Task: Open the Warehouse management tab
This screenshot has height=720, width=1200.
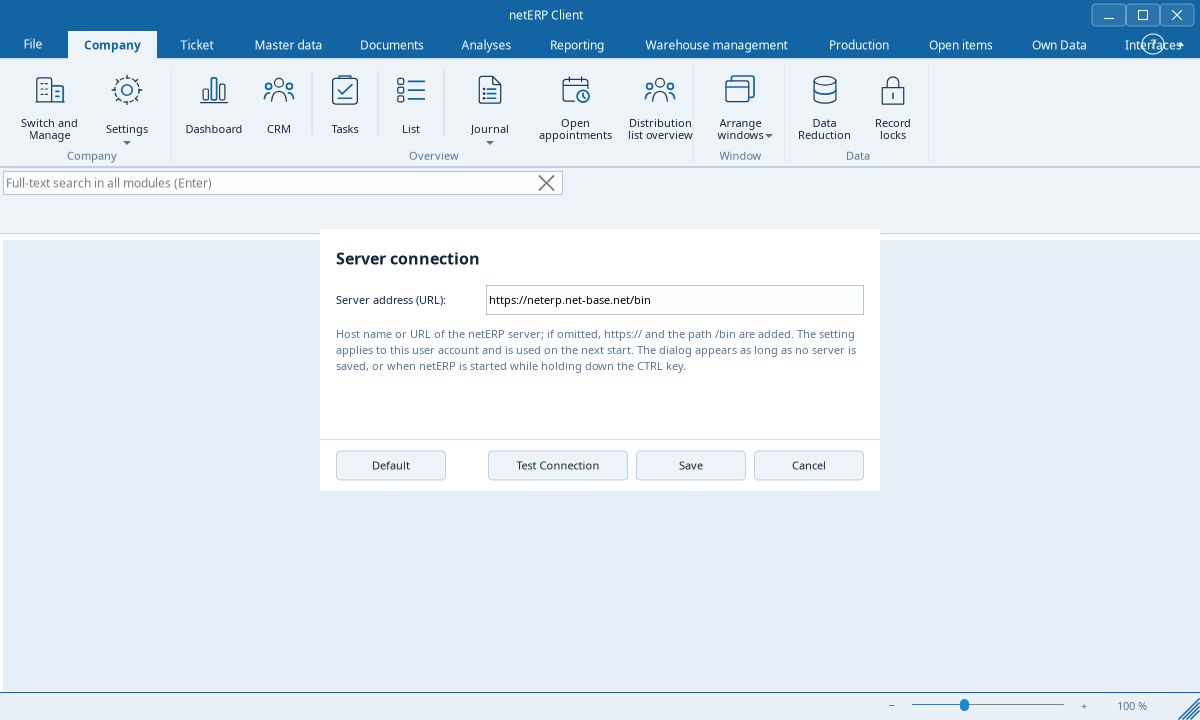Action: [716, 45]
